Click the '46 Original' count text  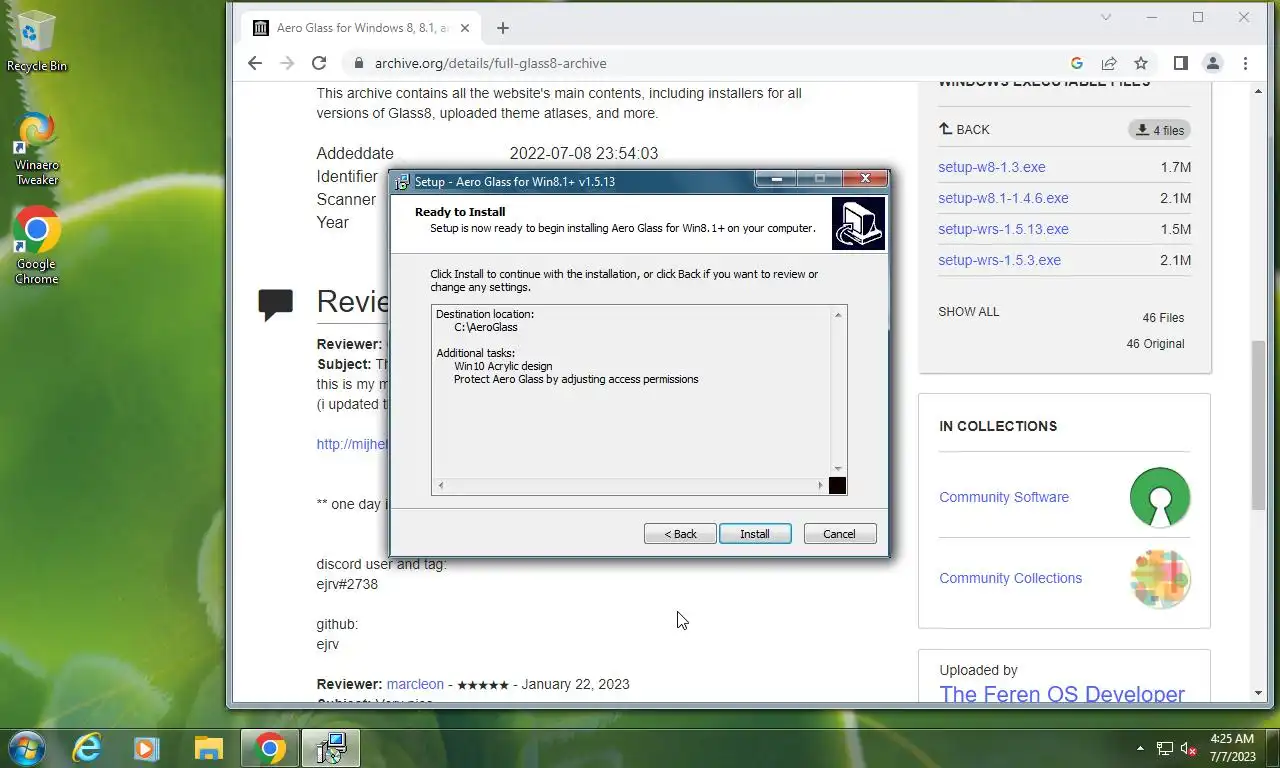point(1155,344)
